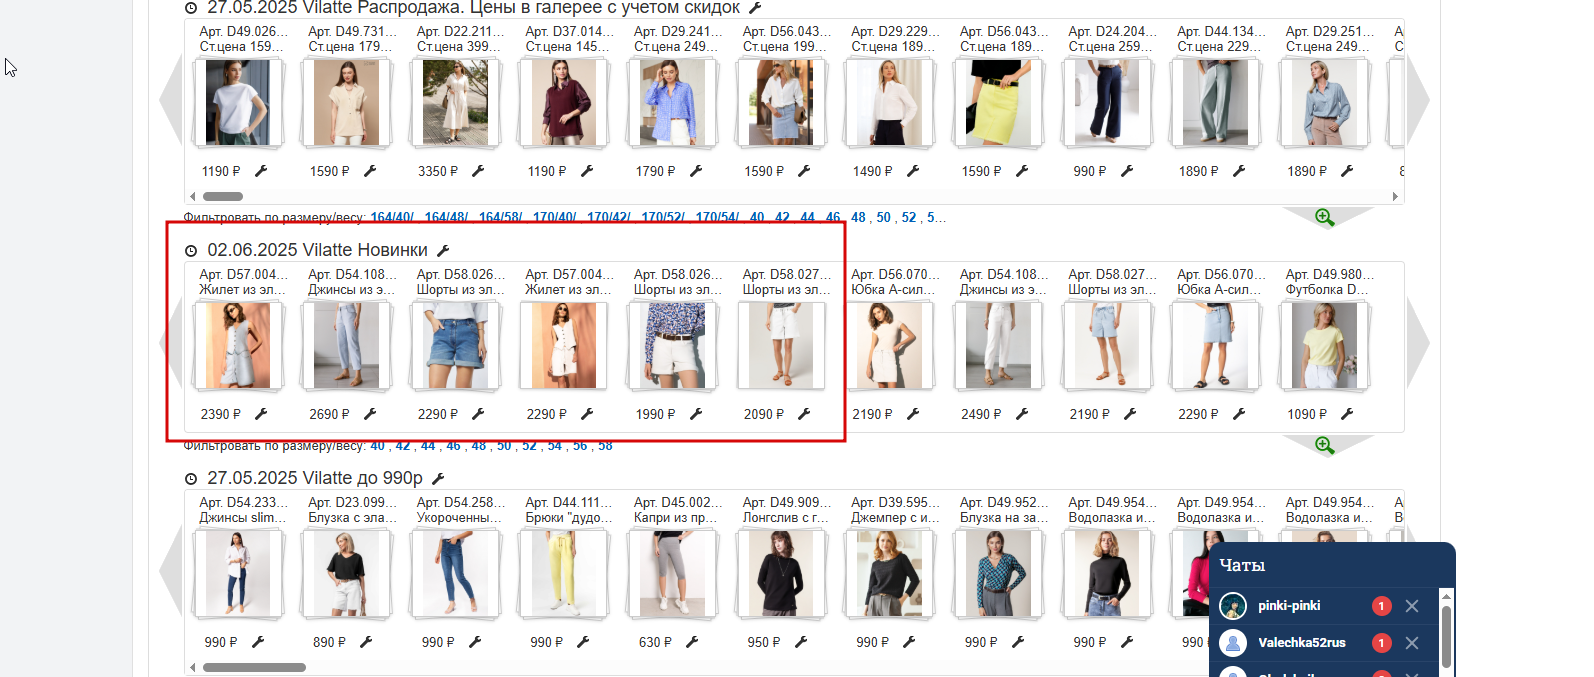
Task: Open wrench settings beside the 'Vilatte Новинки' title
Action: [443, 250]
